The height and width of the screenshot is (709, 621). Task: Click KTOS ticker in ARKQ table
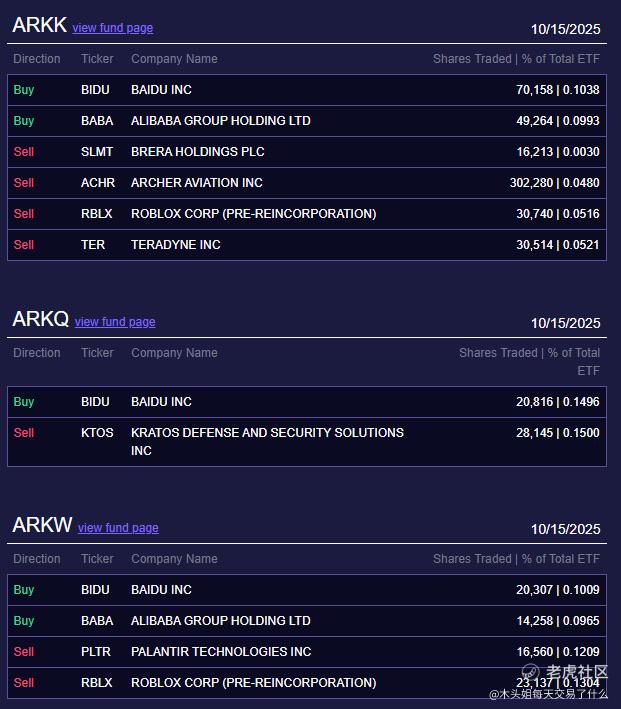97,433
